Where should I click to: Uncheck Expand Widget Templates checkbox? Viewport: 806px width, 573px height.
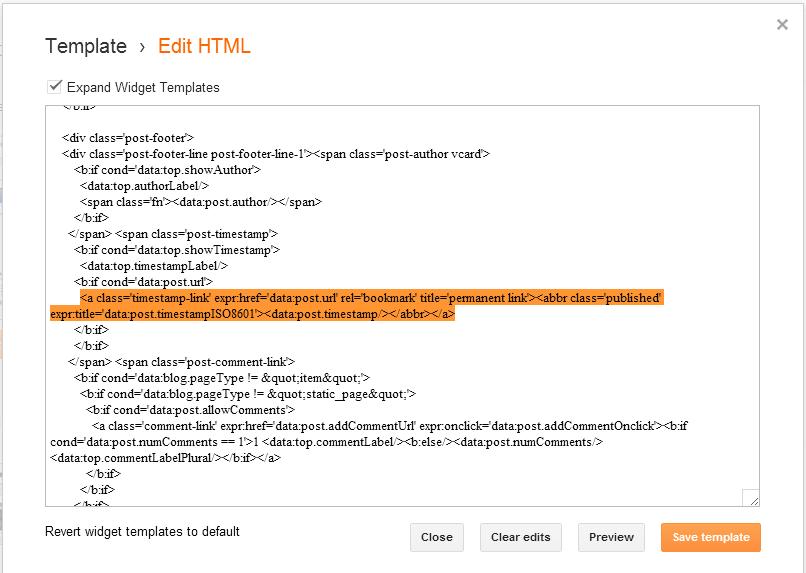[54, 86]
